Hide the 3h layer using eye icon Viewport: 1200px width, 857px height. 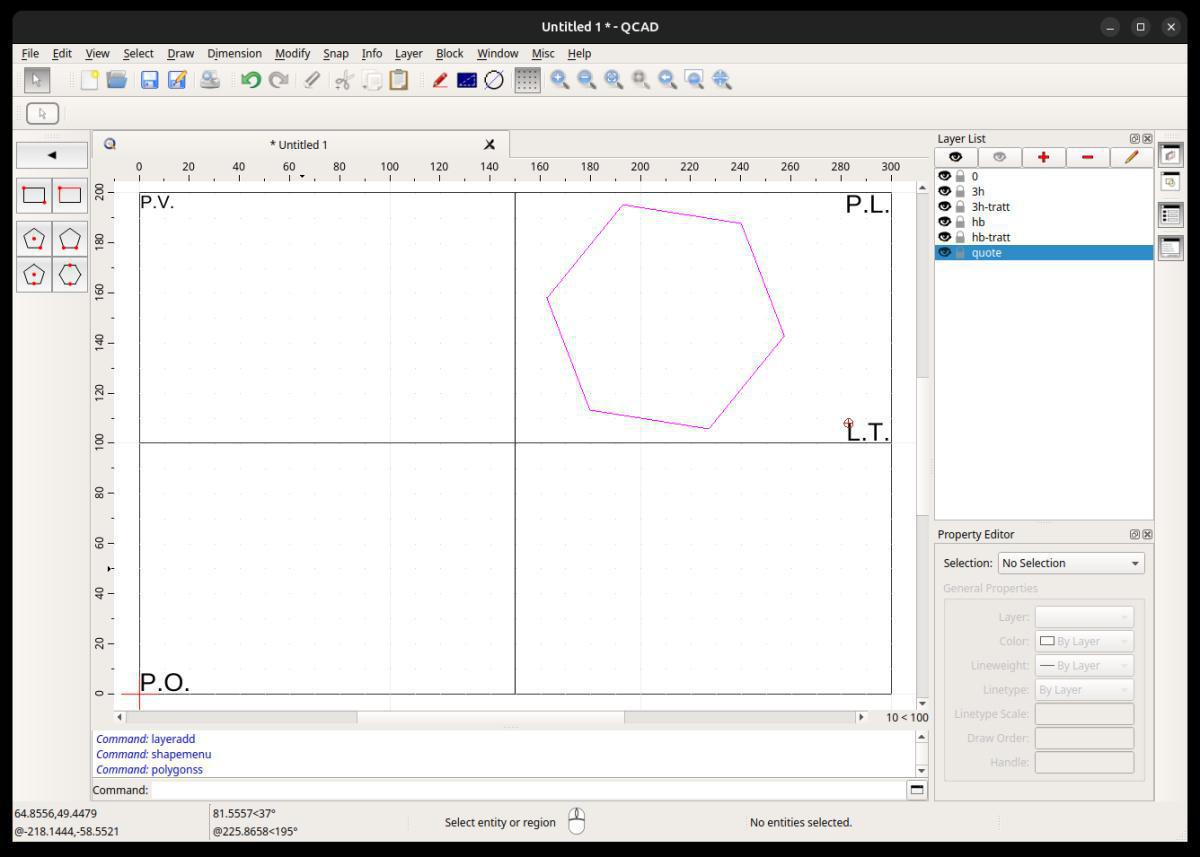click(944, 191)
